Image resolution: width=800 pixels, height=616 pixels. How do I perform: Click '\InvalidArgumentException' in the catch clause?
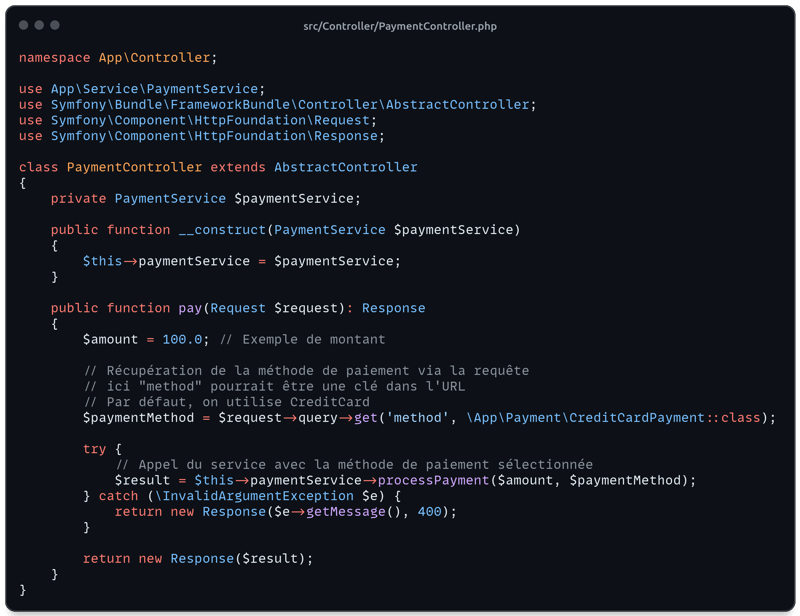[254, 496]
